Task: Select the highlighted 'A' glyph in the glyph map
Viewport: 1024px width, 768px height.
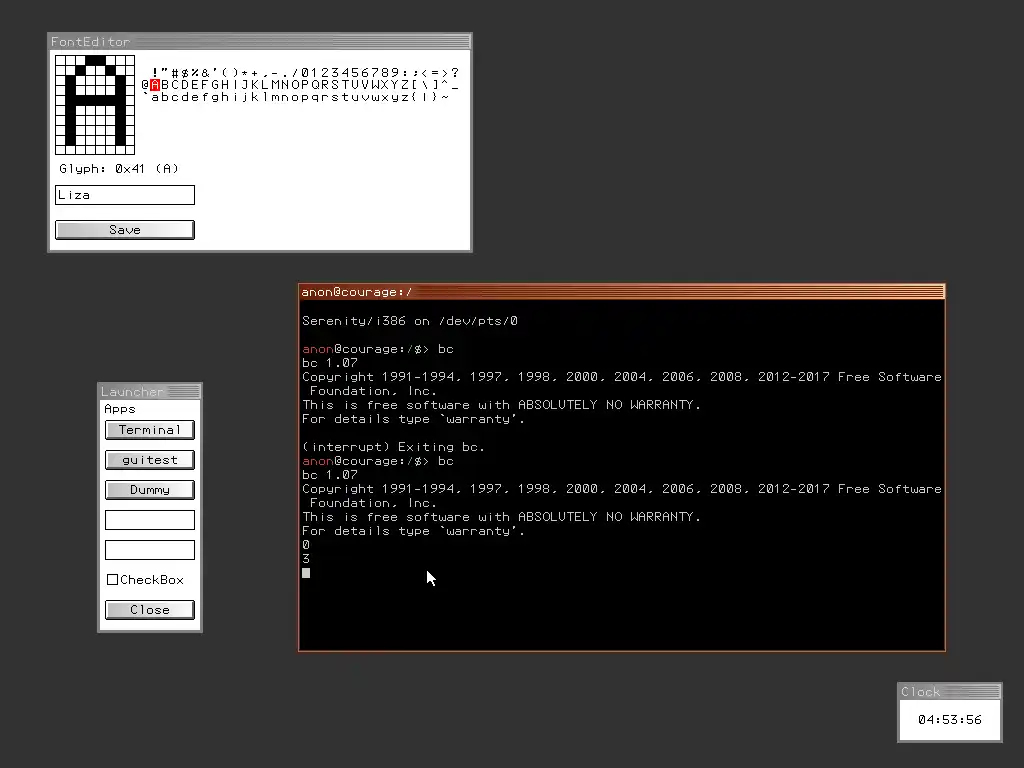Action: tap(155, 85)
